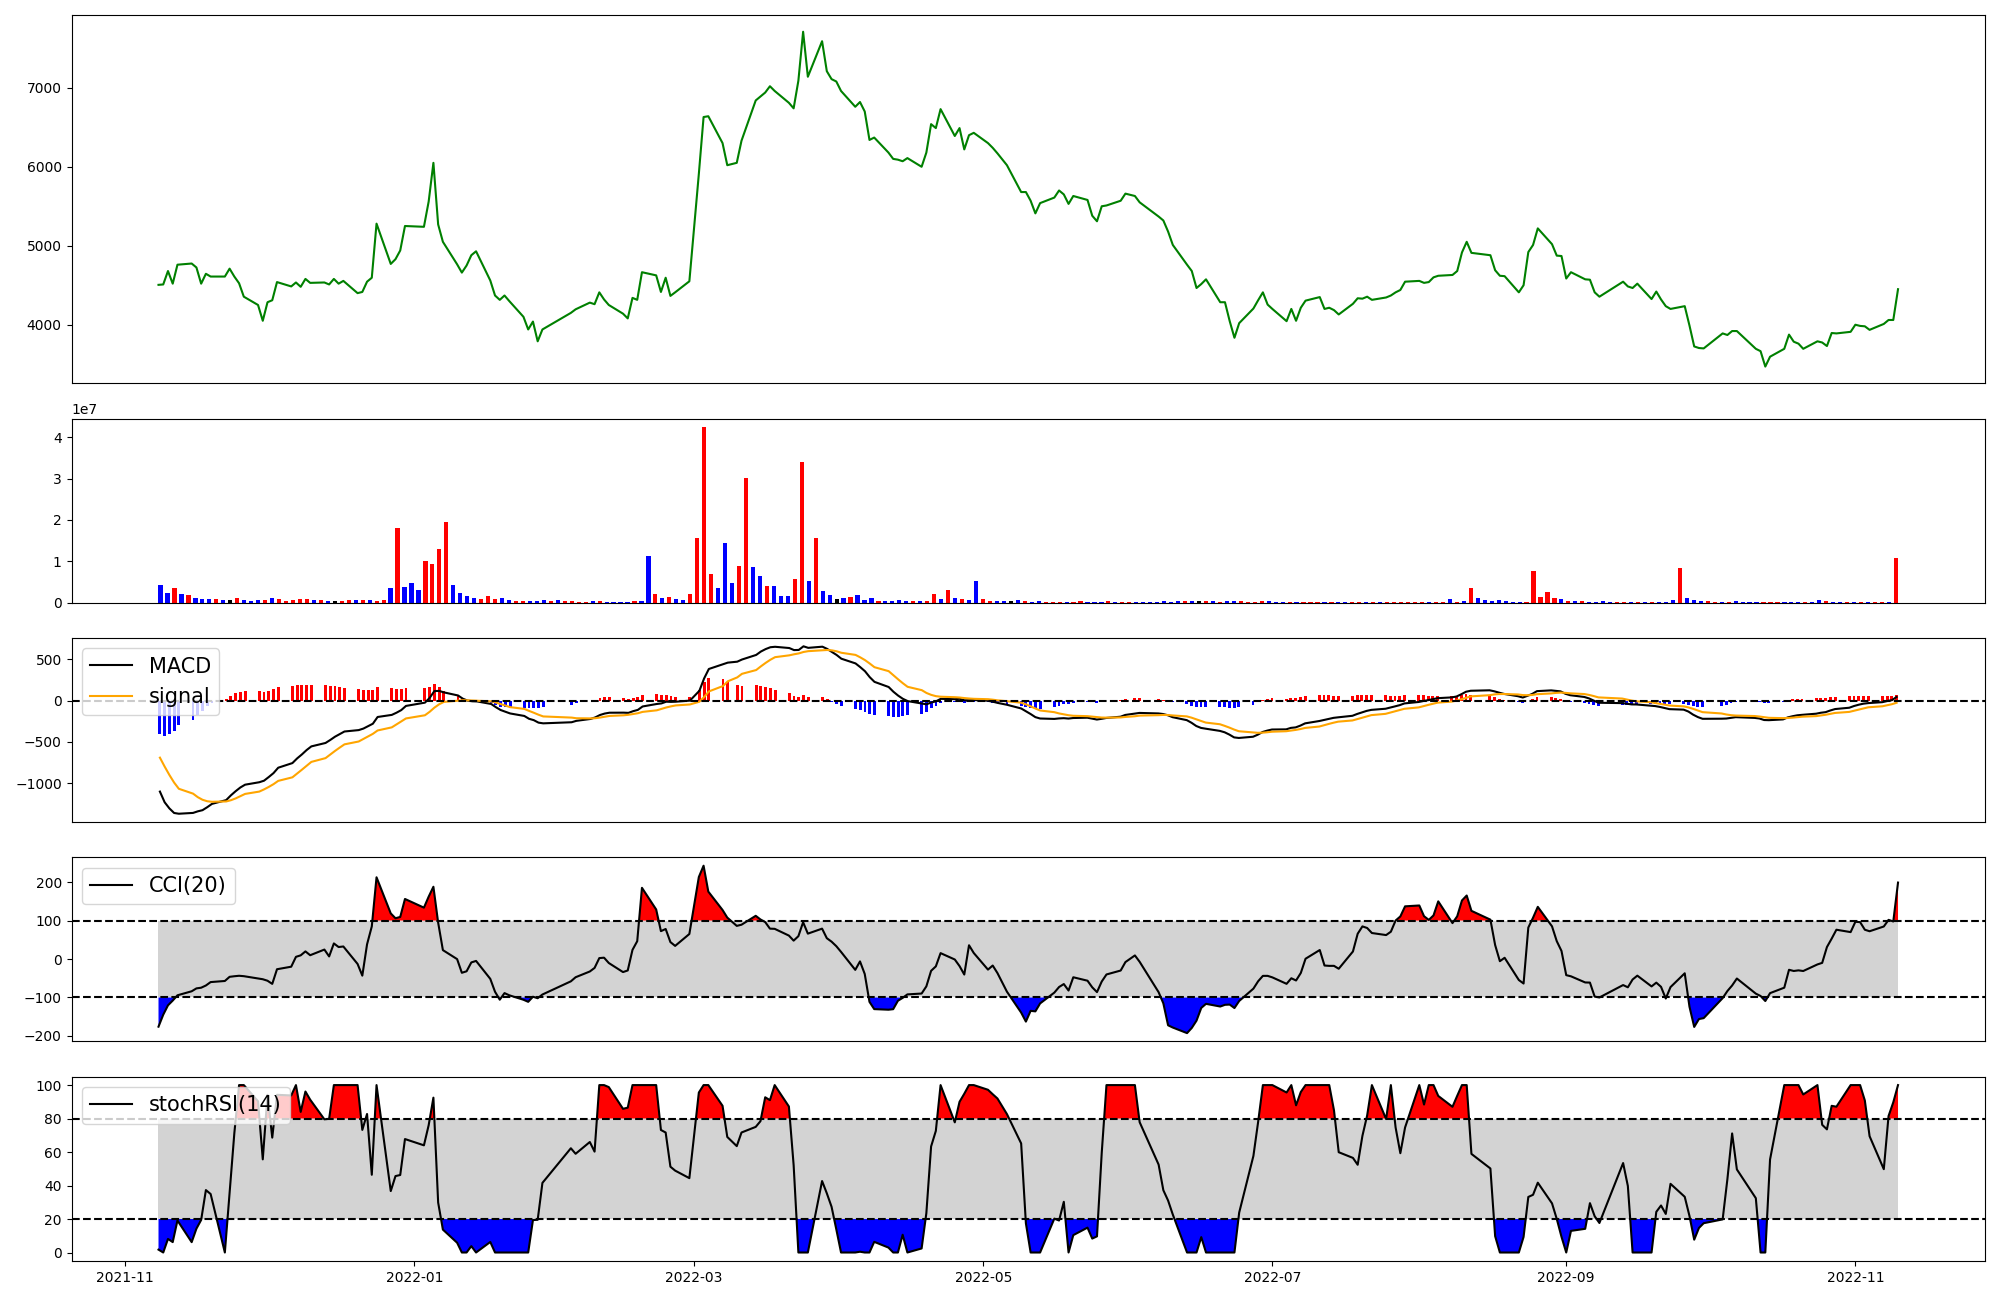Screen dimensions: 2000x1300
Task: Click the 2022-05 x-axis date label
Action: (983, 1277)
